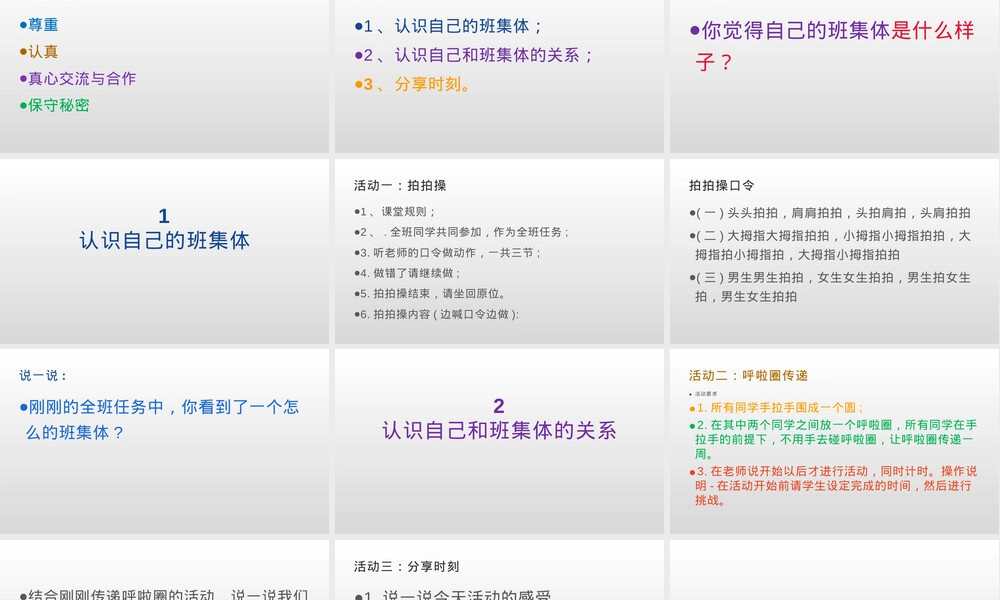Click the small label 活动要求
1000x600 pixels.
point(705,394)
